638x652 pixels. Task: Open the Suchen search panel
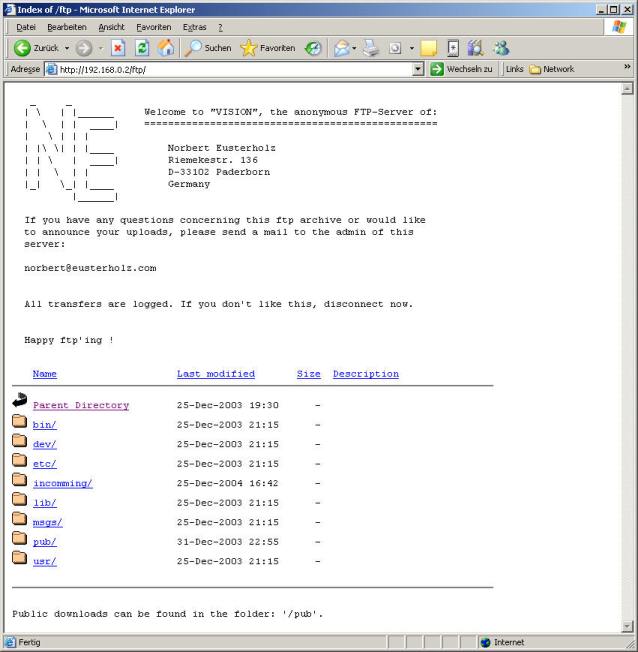pos(208,48)
